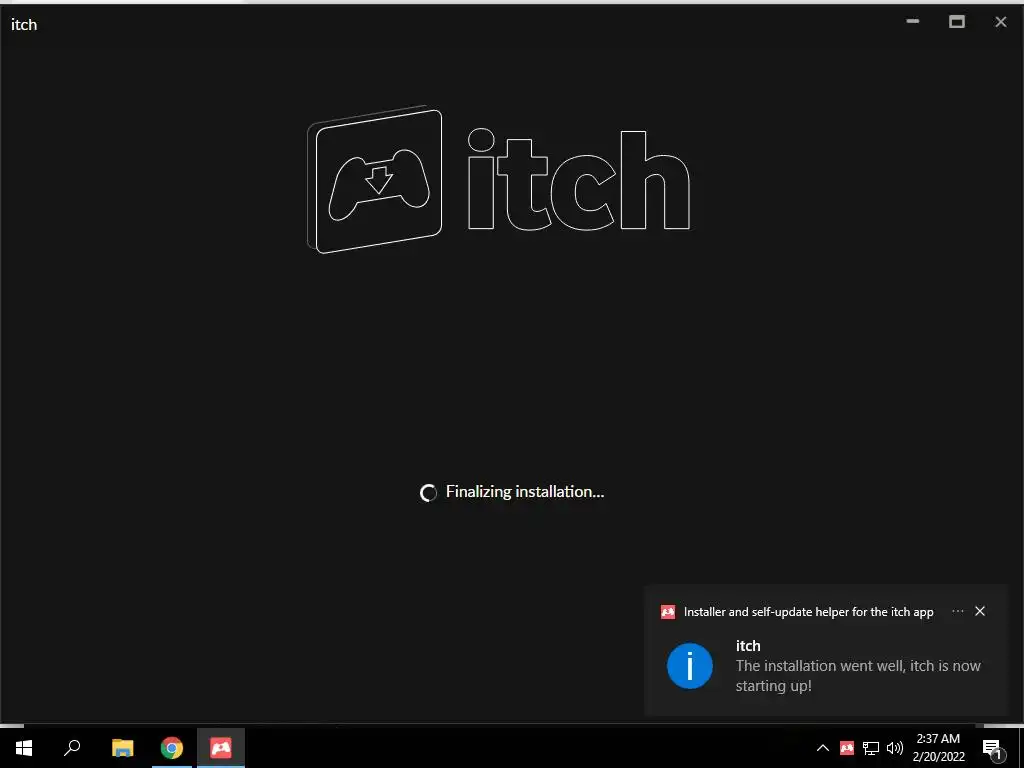
Task: Open notification options via the three dots
Action: pyautogui.click(x=957, y=611)
